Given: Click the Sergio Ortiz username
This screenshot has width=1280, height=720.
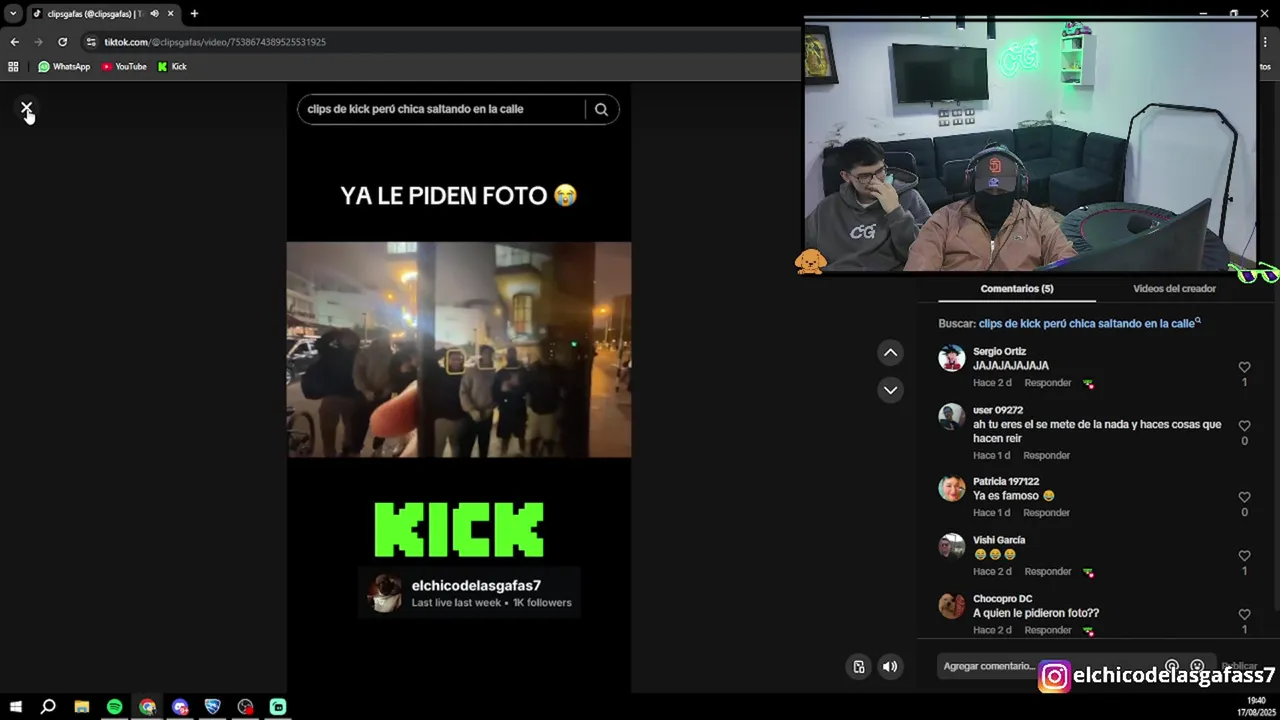Looking at the screenshot, I should coord(999,352).
